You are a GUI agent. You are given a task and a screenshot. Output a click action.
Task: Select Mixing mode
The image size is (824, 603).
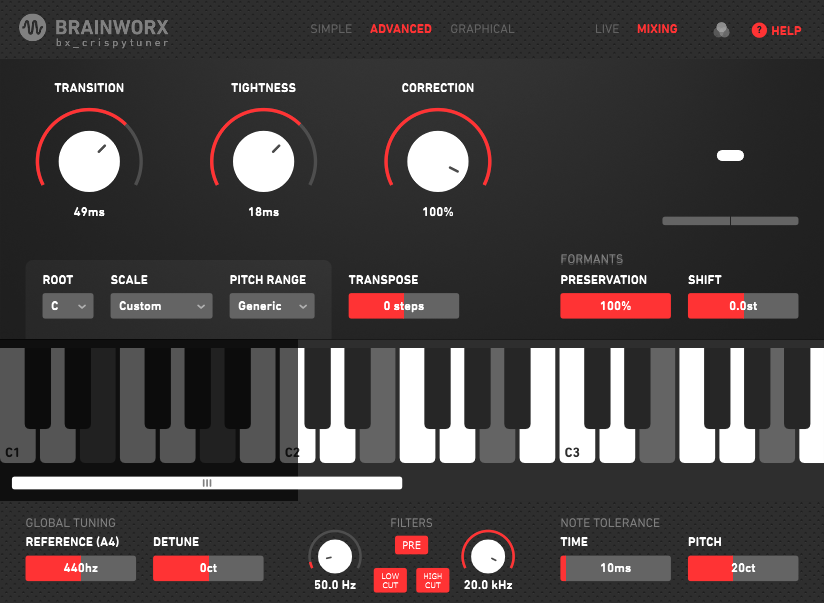point(657,29)
